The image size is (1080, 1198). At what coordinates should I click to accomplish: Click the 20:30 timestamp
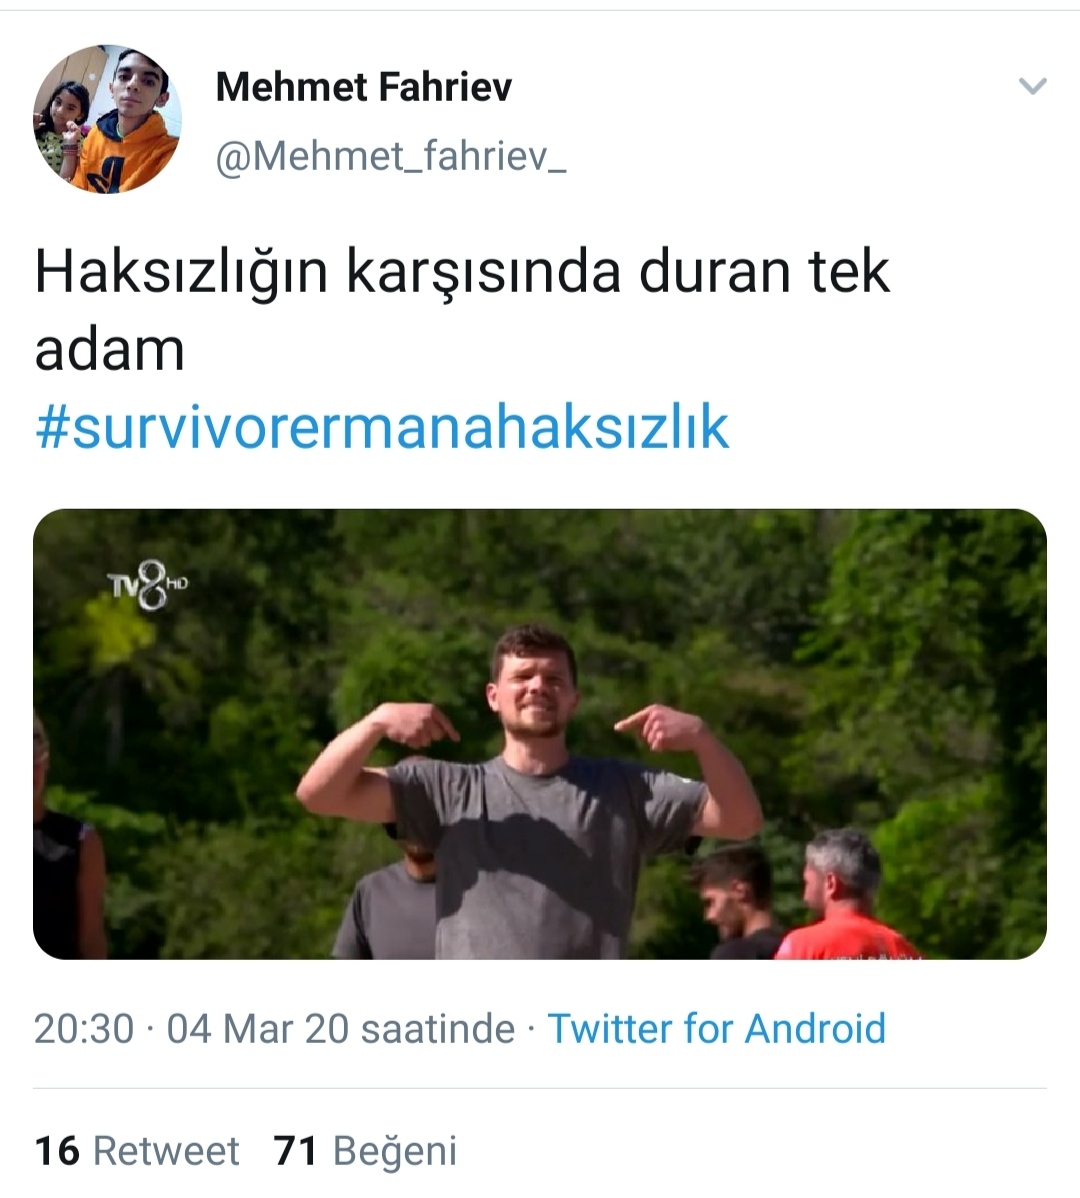[x=84, y=1028]
